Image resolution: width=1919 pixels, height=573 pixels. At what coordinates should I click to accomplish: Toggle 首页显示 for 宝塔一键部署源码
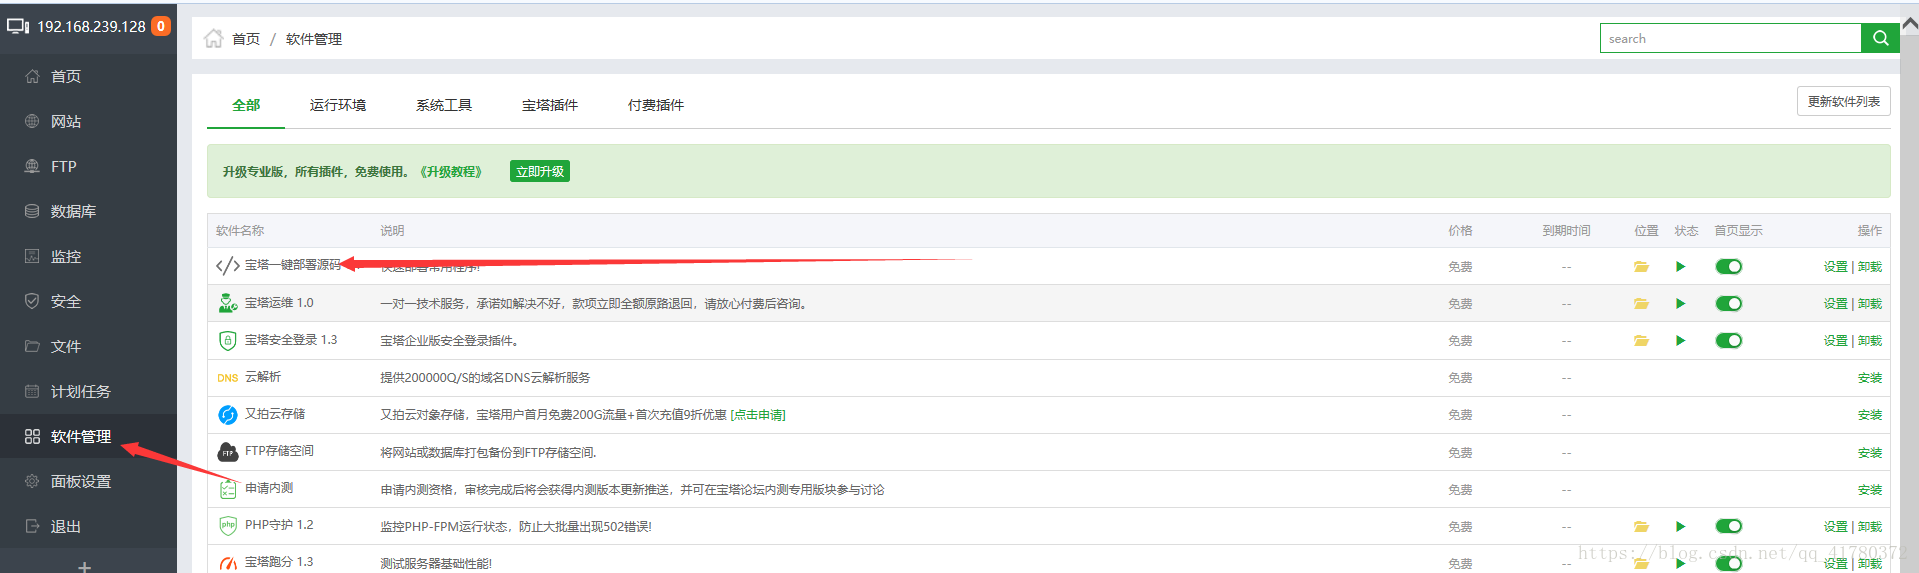click(x=1729, y=267)
